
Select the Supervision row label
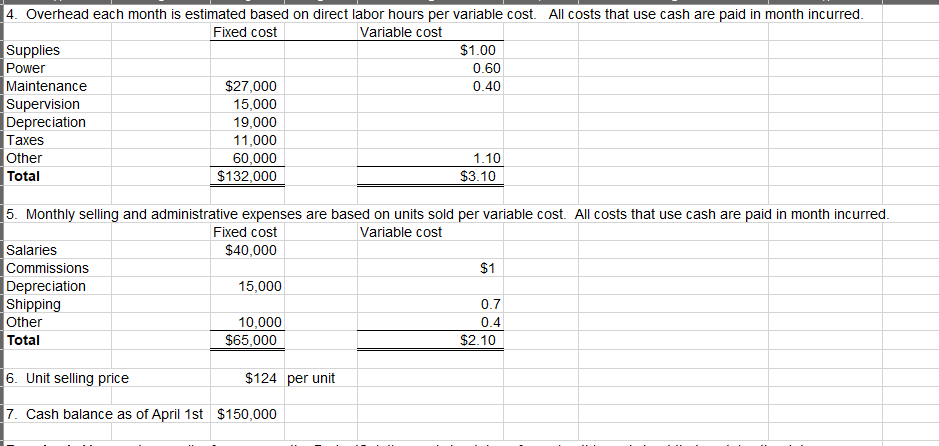pyautogui.click(x=43, y=104)
